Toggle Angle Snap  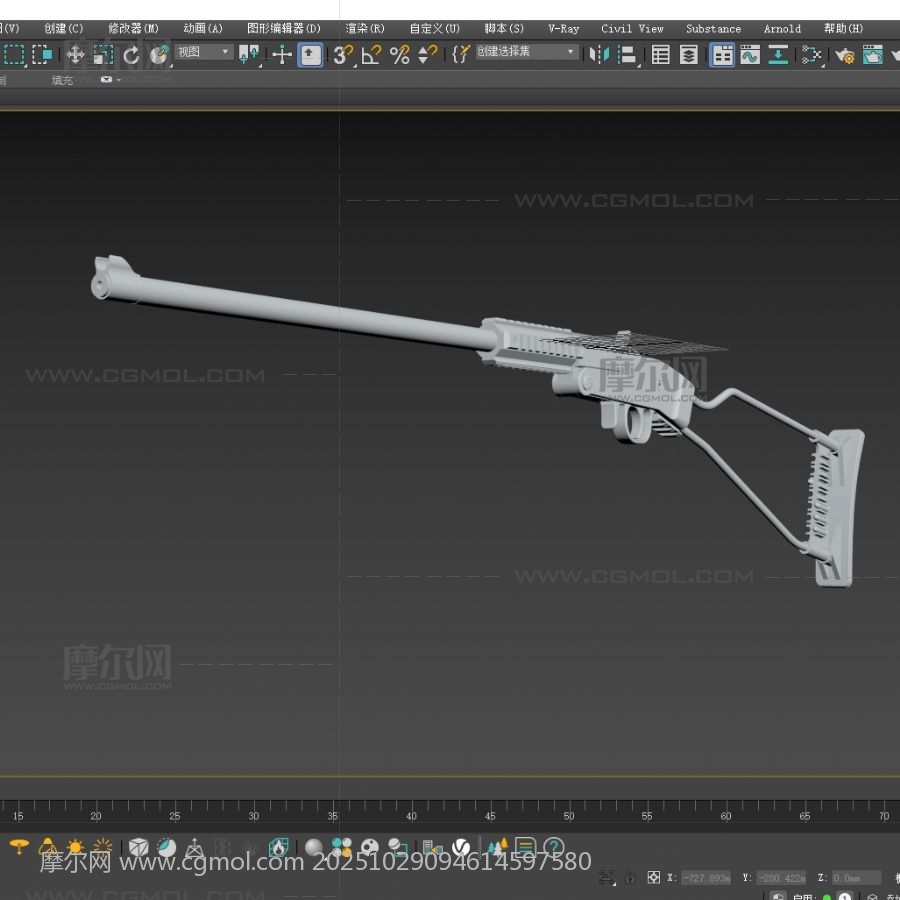[371, 55]
